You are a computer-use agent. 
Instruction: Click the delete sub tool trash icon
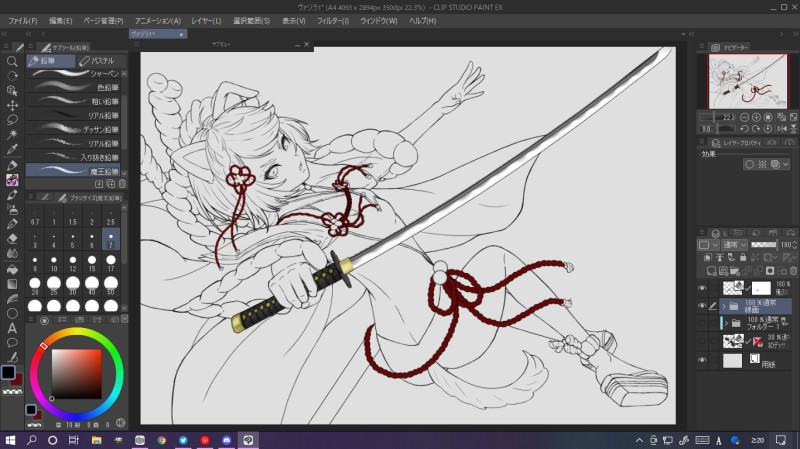pos(122,183)
